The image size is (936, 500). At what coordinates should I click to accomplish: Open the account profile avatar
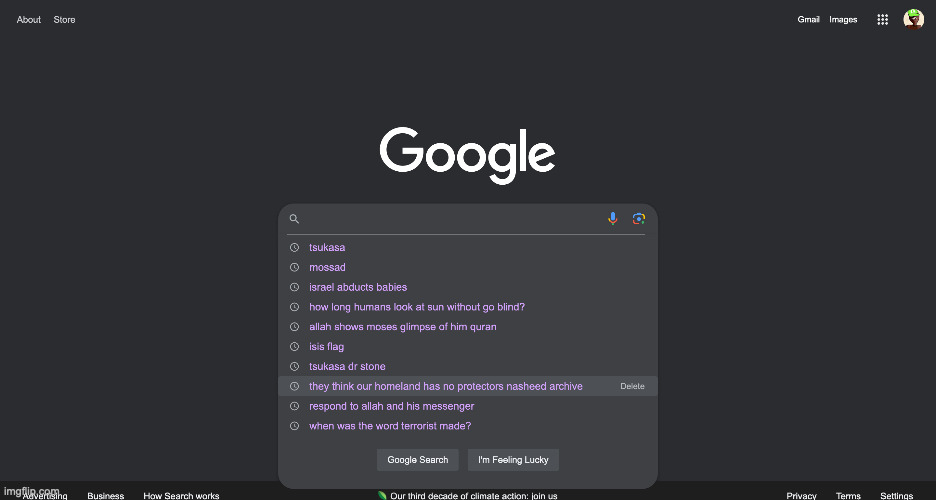point(913,19)
